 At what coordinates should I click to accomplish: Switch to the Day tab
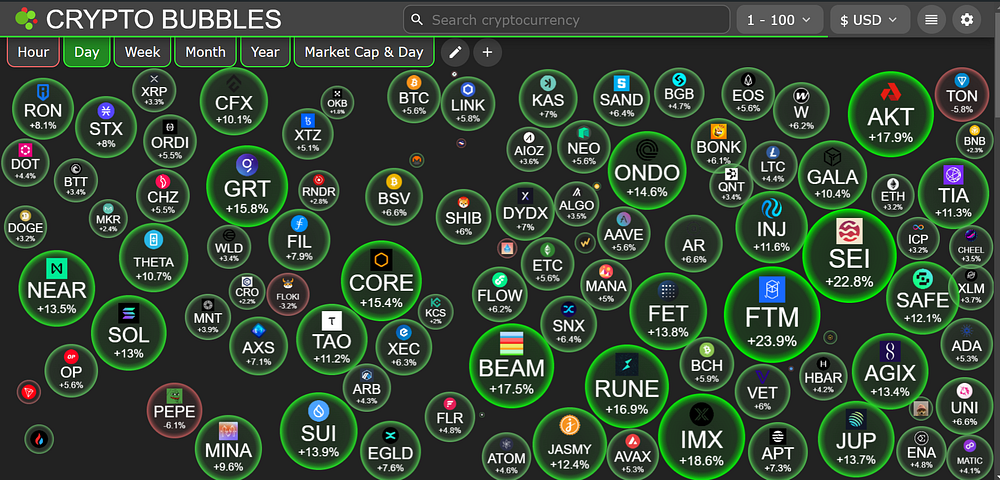87,52
